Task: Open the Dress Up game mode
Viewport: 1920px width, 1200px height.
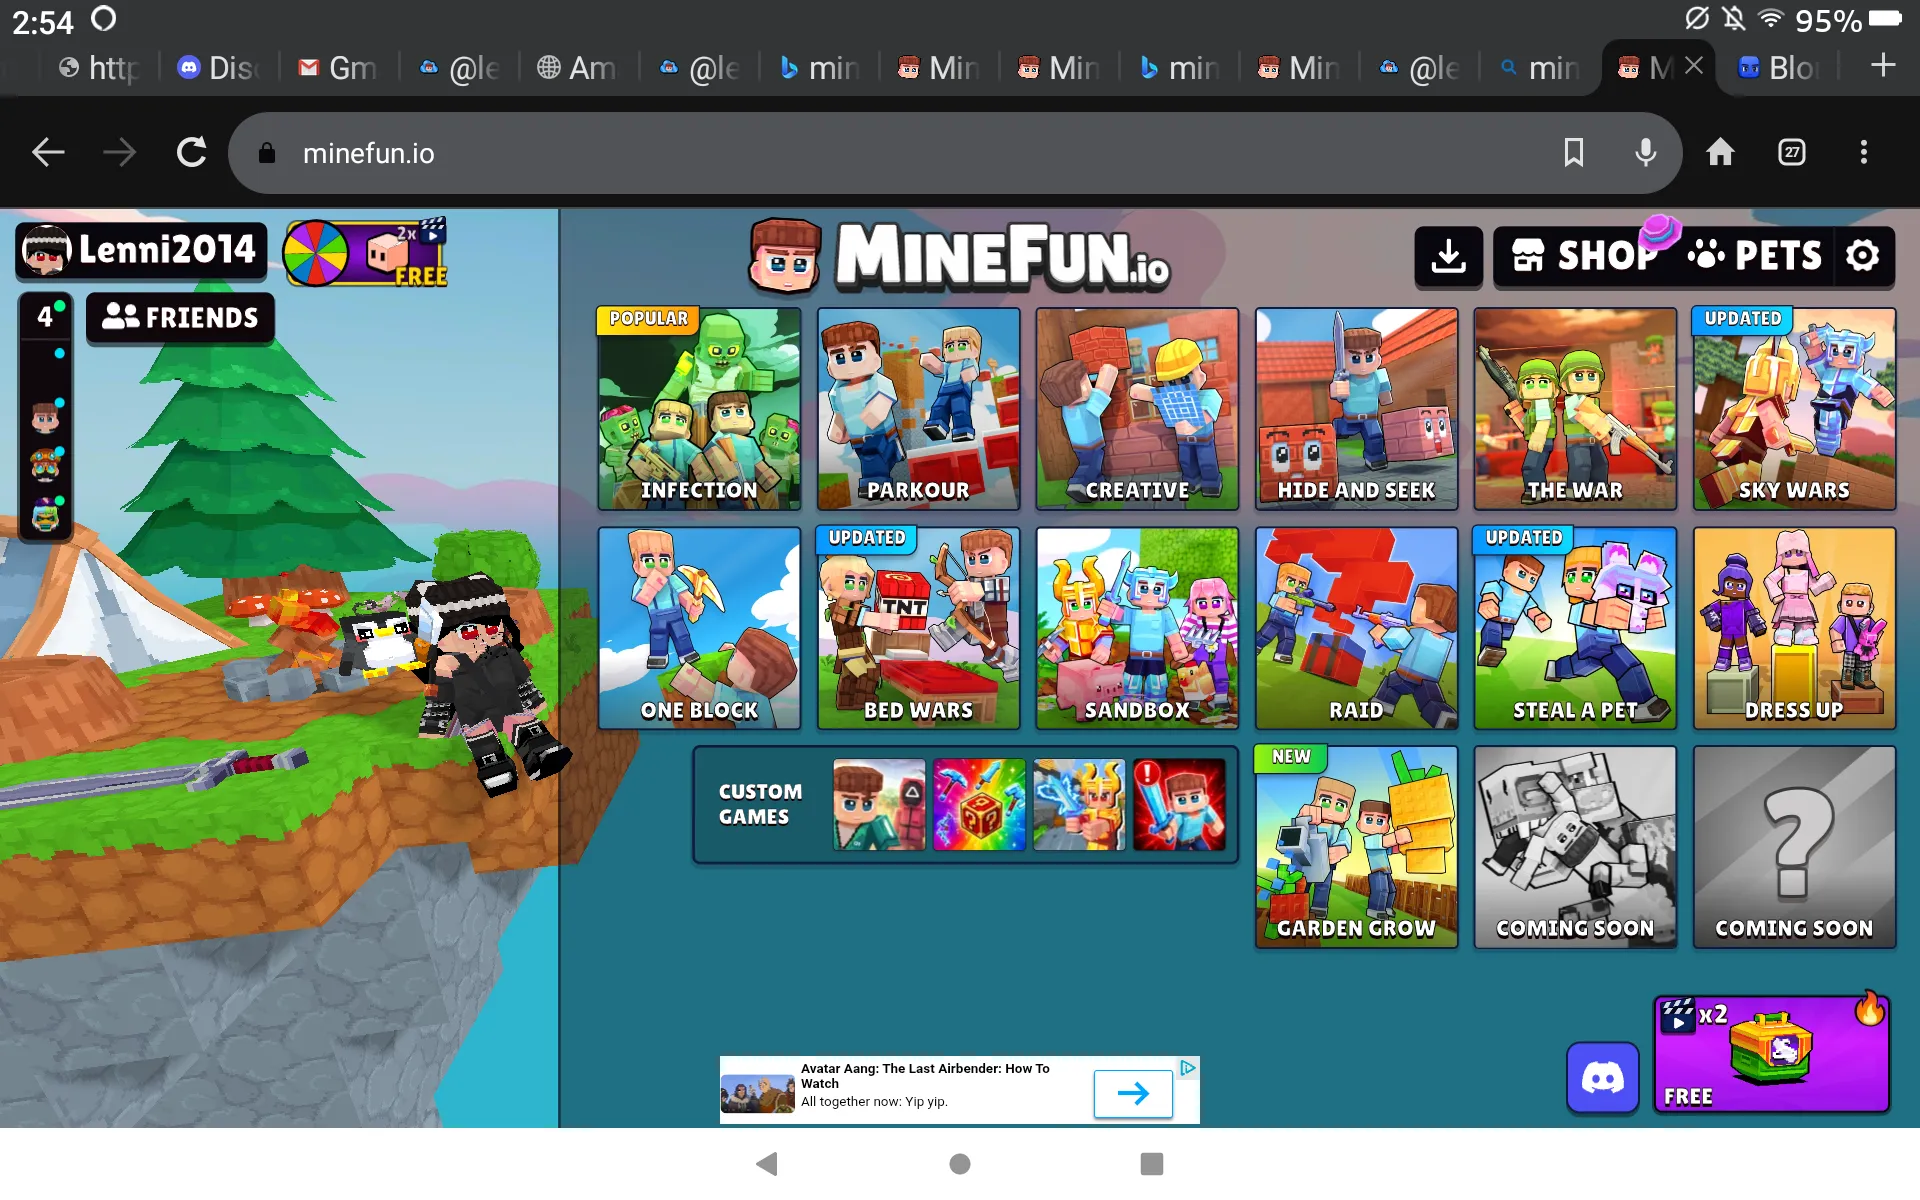Action: (x=1794, y=628)
